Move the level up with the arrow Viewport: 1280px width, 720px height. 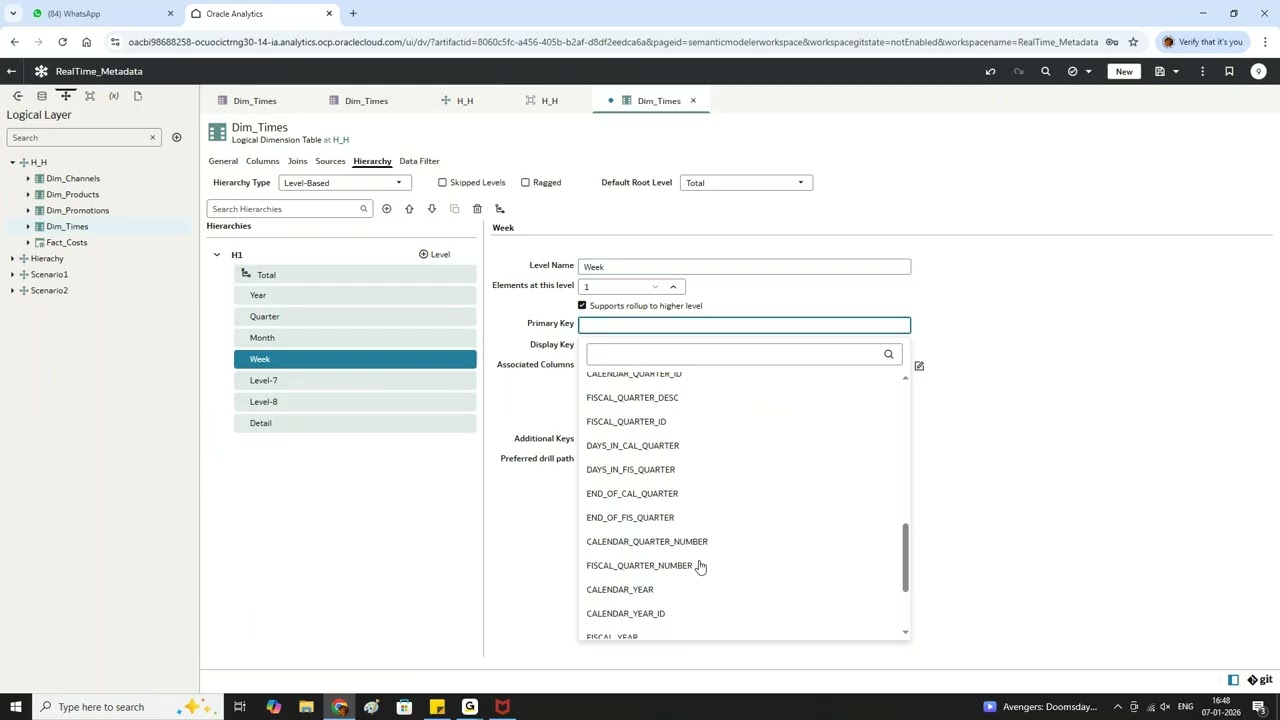coord(409,209)
